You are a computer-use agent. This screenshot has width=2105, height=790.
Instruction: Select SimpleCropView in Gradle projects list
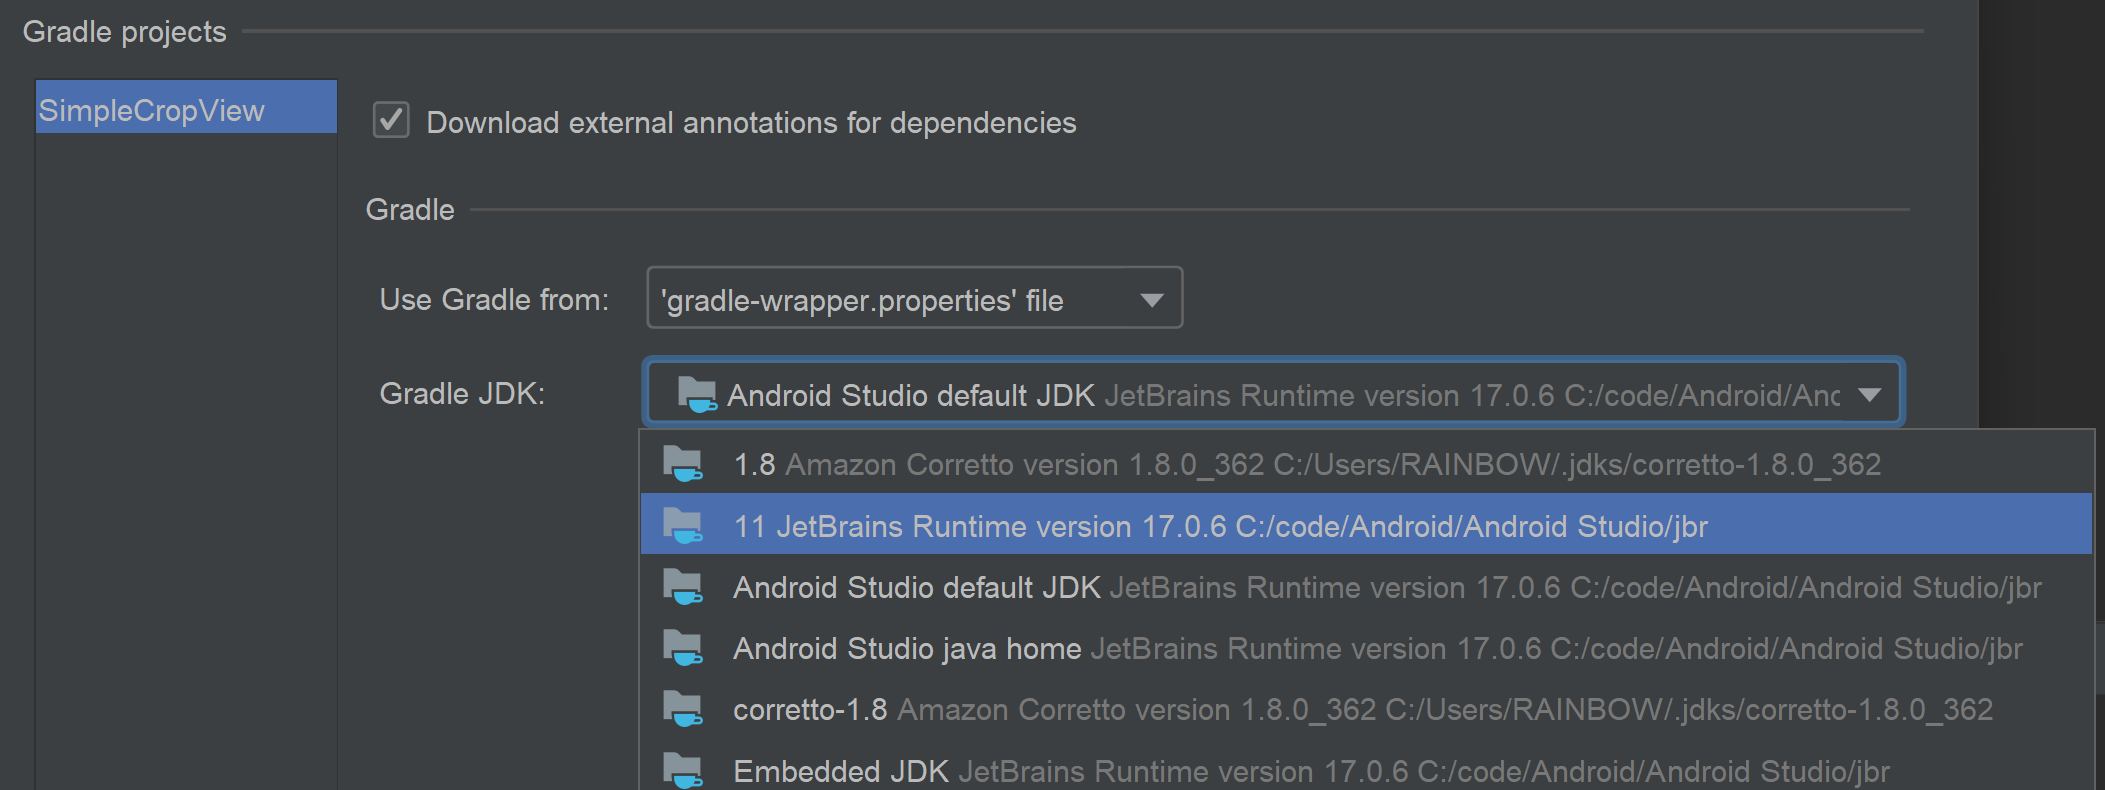point(186,108)
